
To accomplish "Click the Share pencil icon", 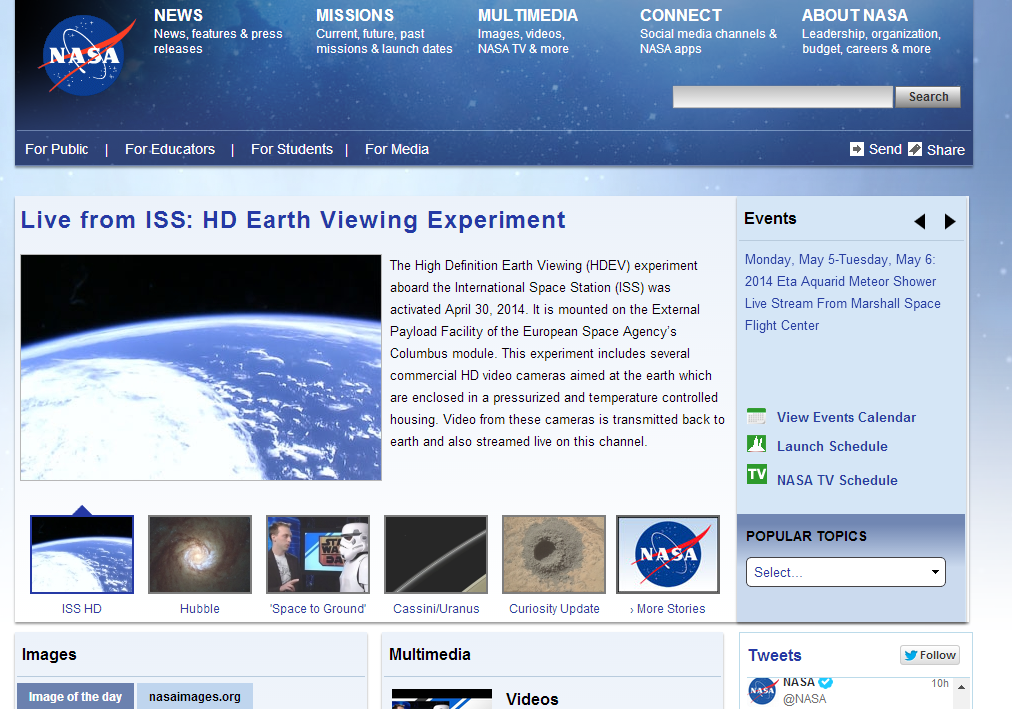I will point(915,149).
